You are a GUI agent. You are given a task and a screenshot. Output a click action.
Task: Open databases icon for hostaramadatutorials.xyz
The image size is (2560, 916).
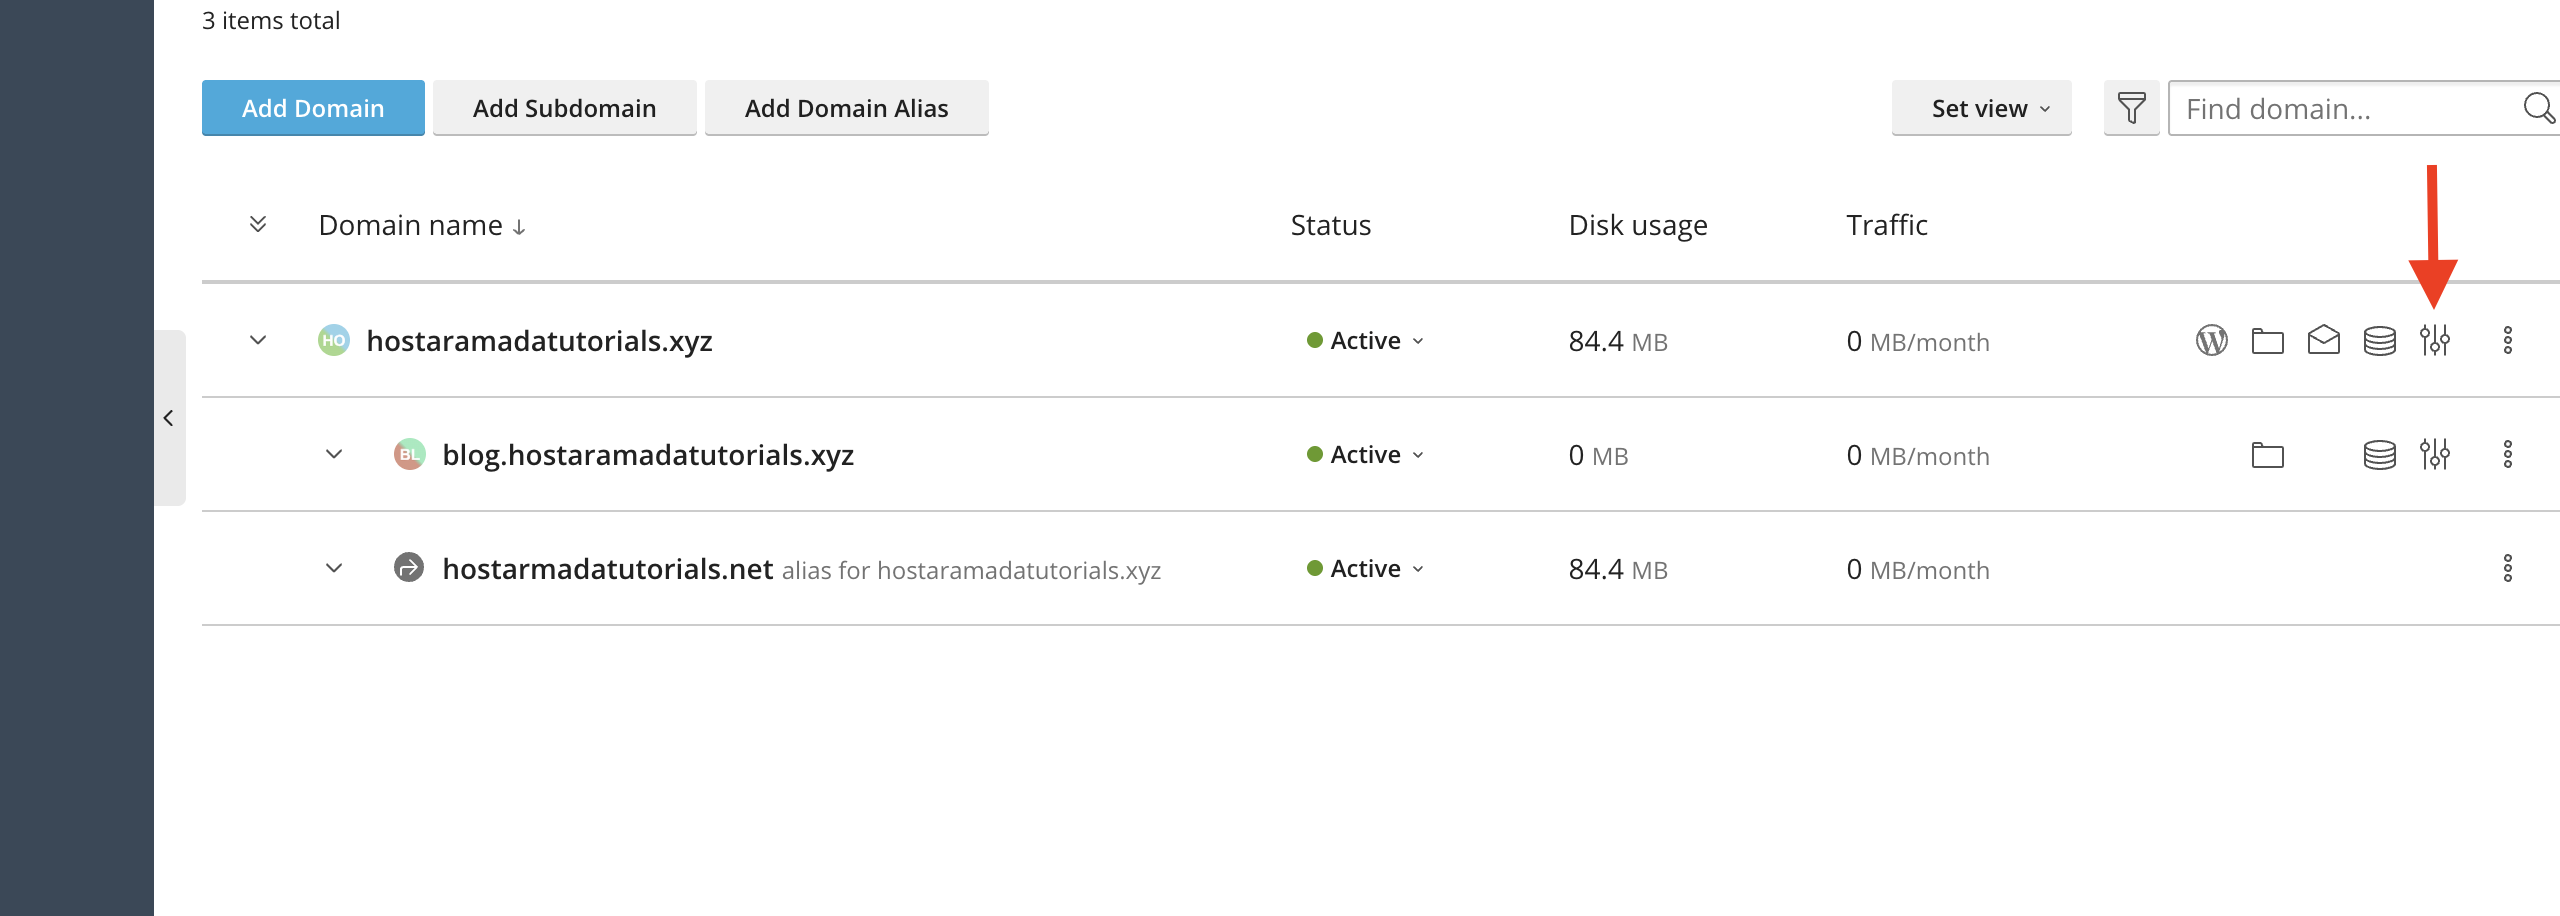(2379, 341)
